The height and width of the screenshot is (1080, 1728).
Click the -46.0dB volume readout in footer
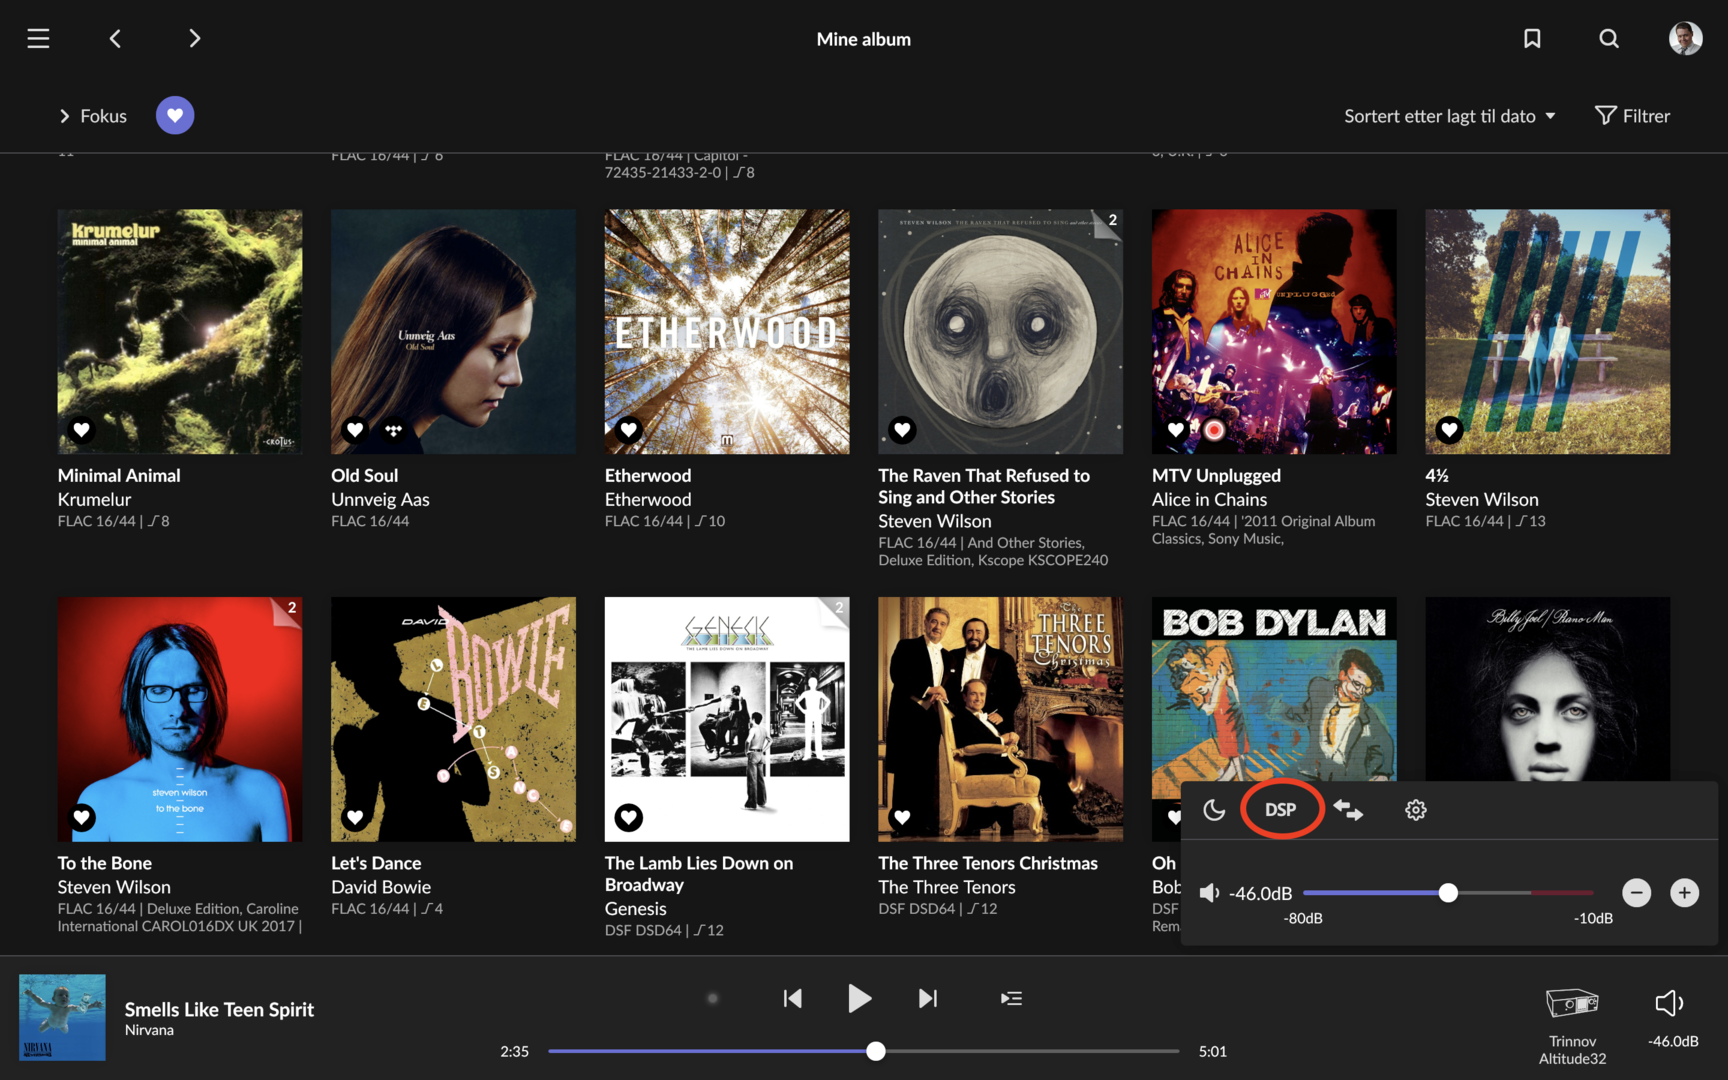point(1673,1041)
